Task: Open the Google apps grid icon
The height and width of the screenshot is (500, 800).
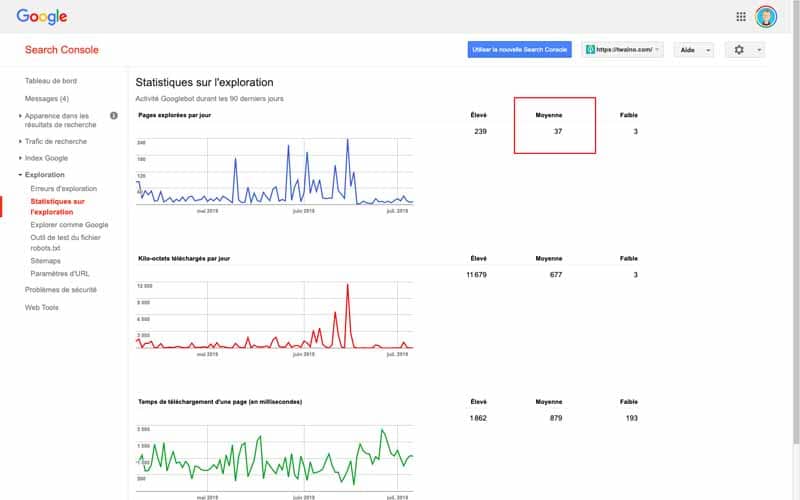Action: click(741, 17)
